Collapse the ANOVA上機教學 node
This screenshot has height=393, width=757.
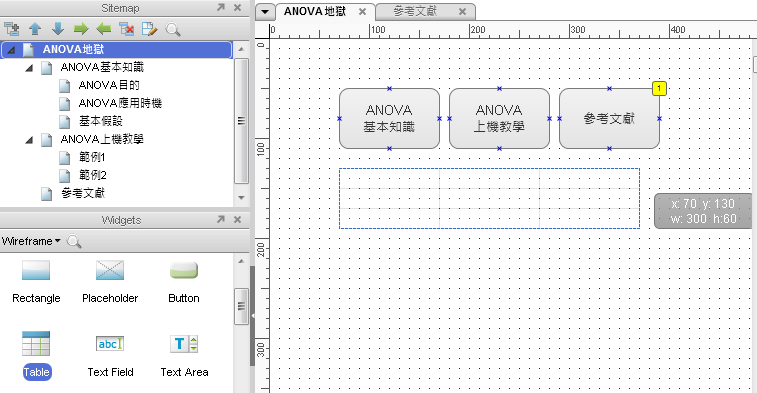[x=29, y=140]
